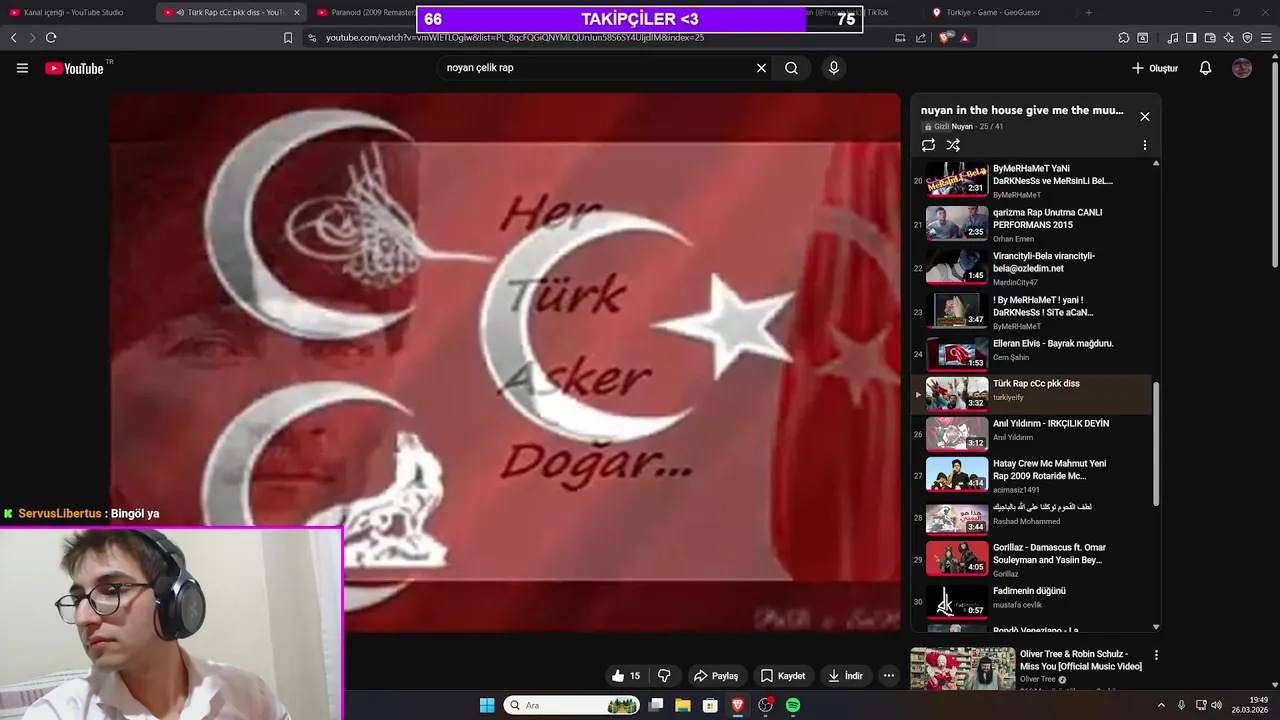Click the Kaydet save button

click(x=783, y=676)
